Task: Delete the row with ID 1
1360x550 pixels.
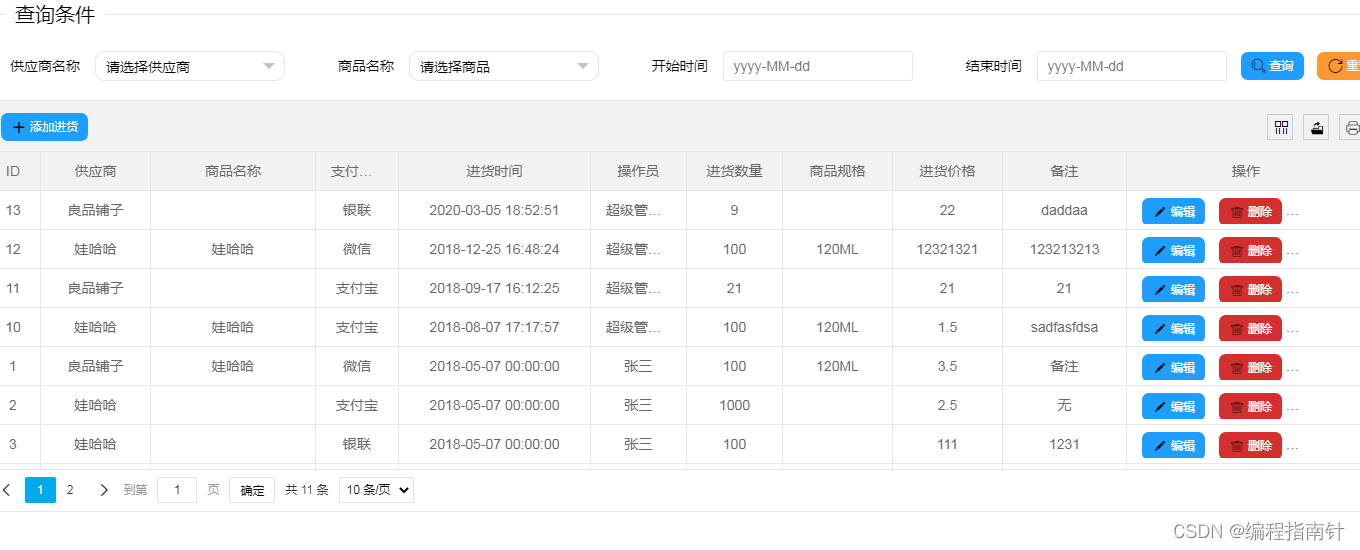Action: point(1250,367)
